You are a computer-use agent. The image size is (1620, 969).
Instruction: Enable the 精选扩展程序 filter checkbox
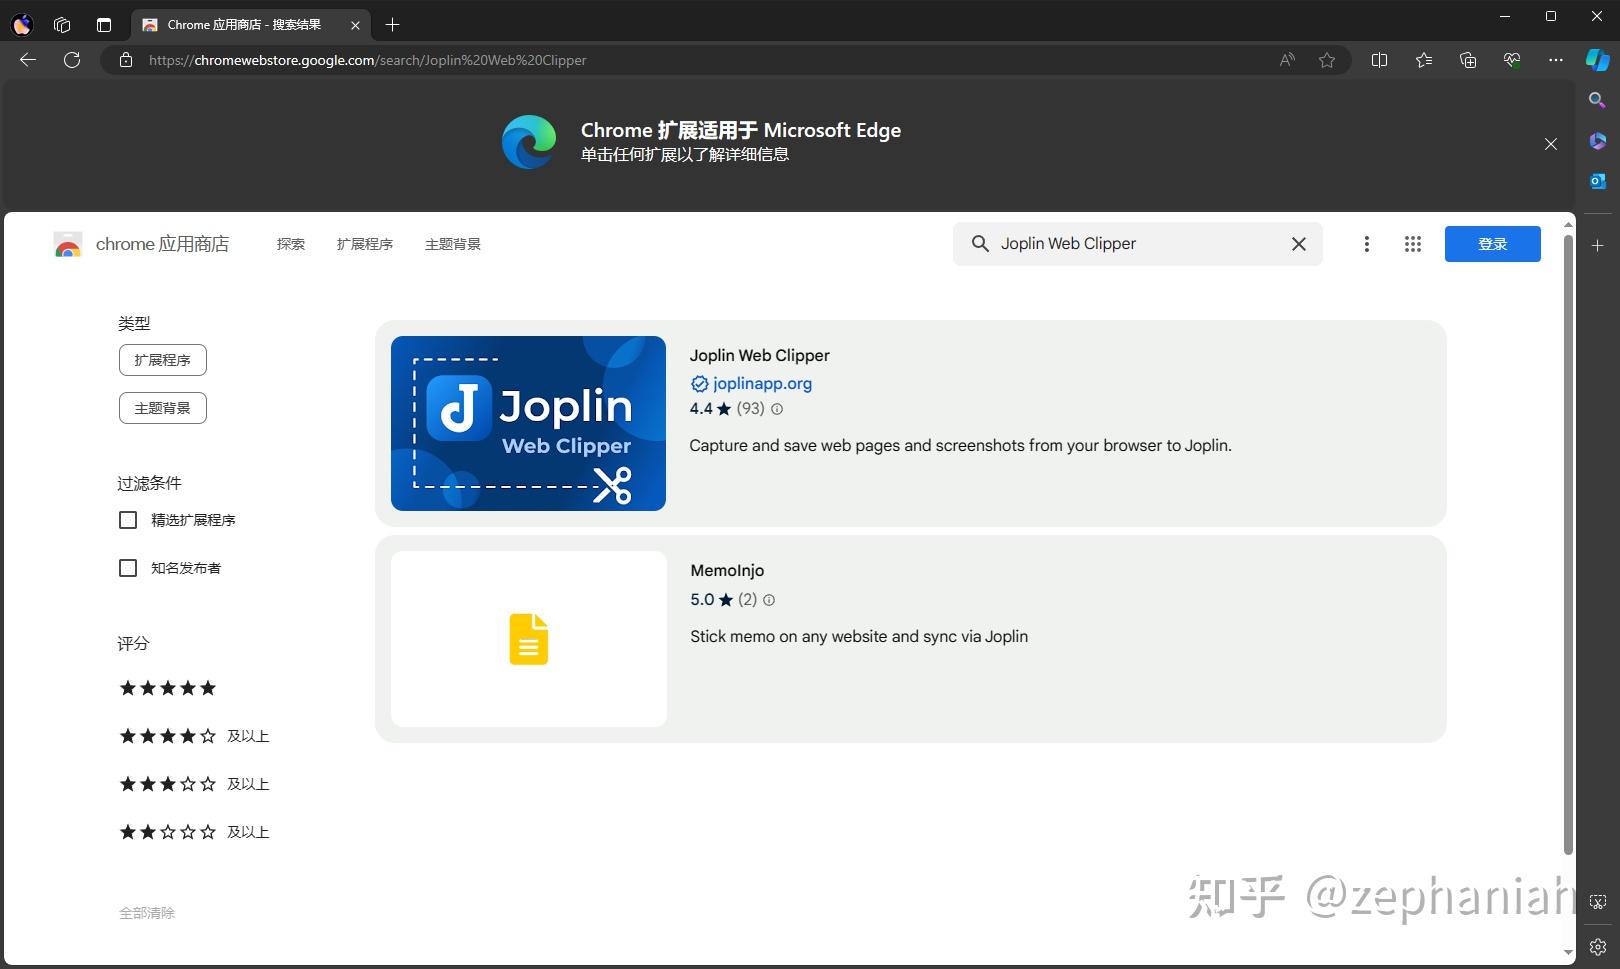[127, 519]
